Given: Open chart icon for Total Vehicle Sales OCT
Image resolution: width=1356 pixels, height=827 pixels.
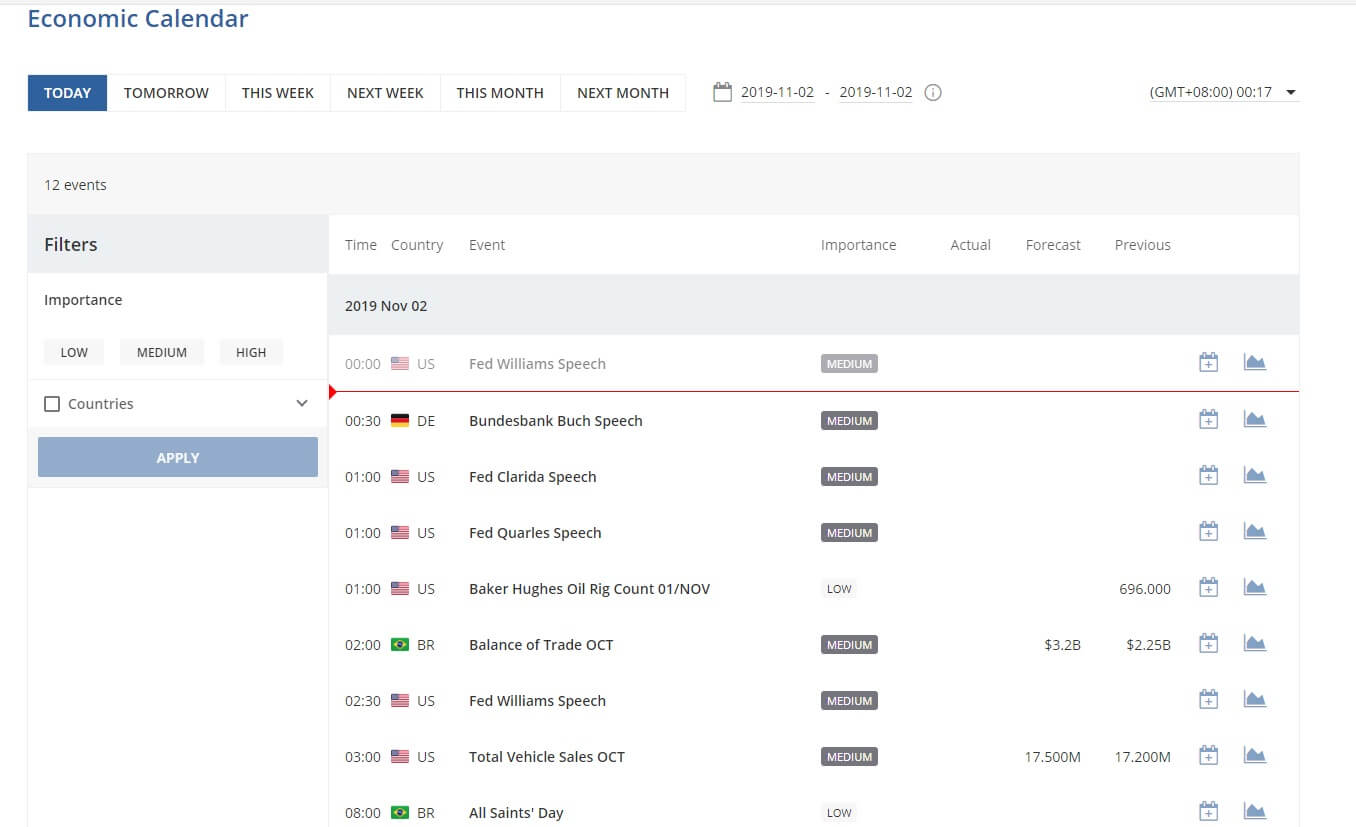Looking at the screenshot, I should 1254,756.
